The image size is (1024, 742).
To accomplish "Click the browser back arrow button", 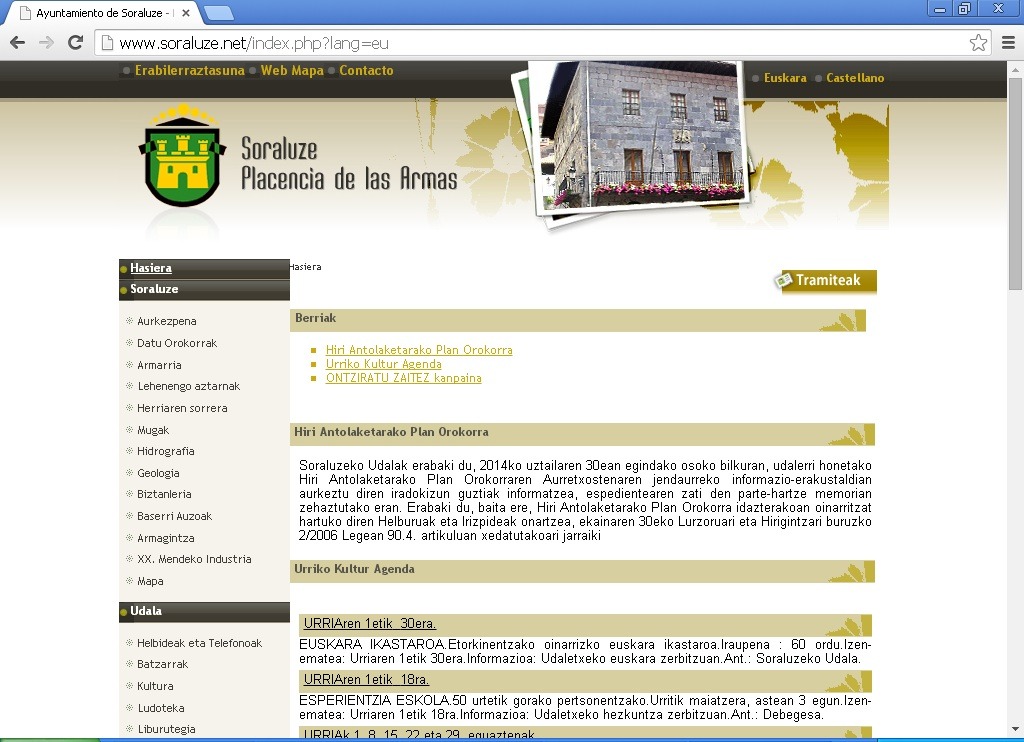I will coord(17,43).
